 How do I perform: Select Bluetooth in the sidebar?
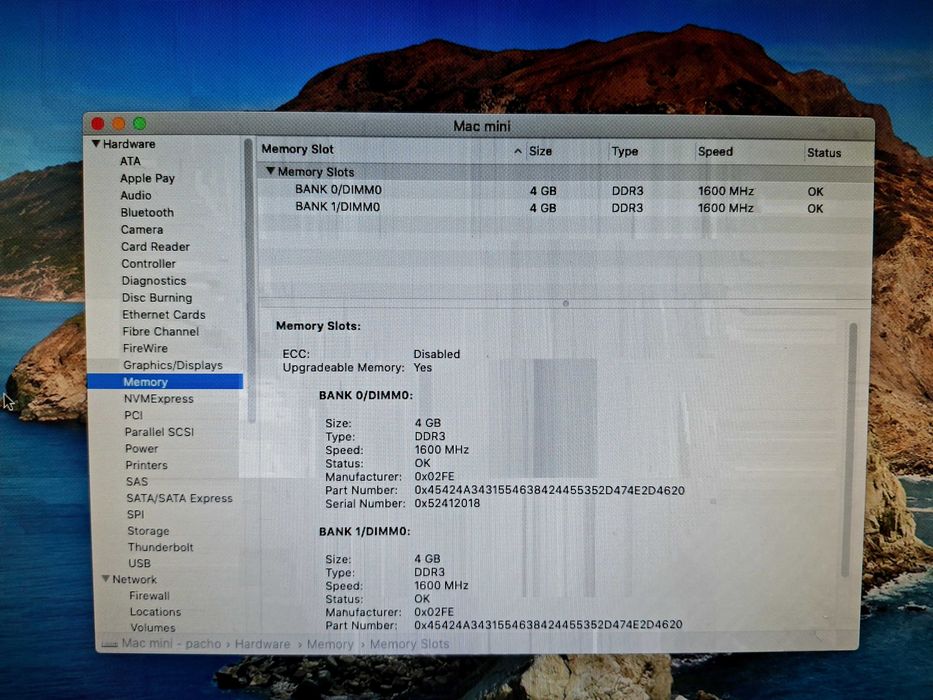point(147,212)
